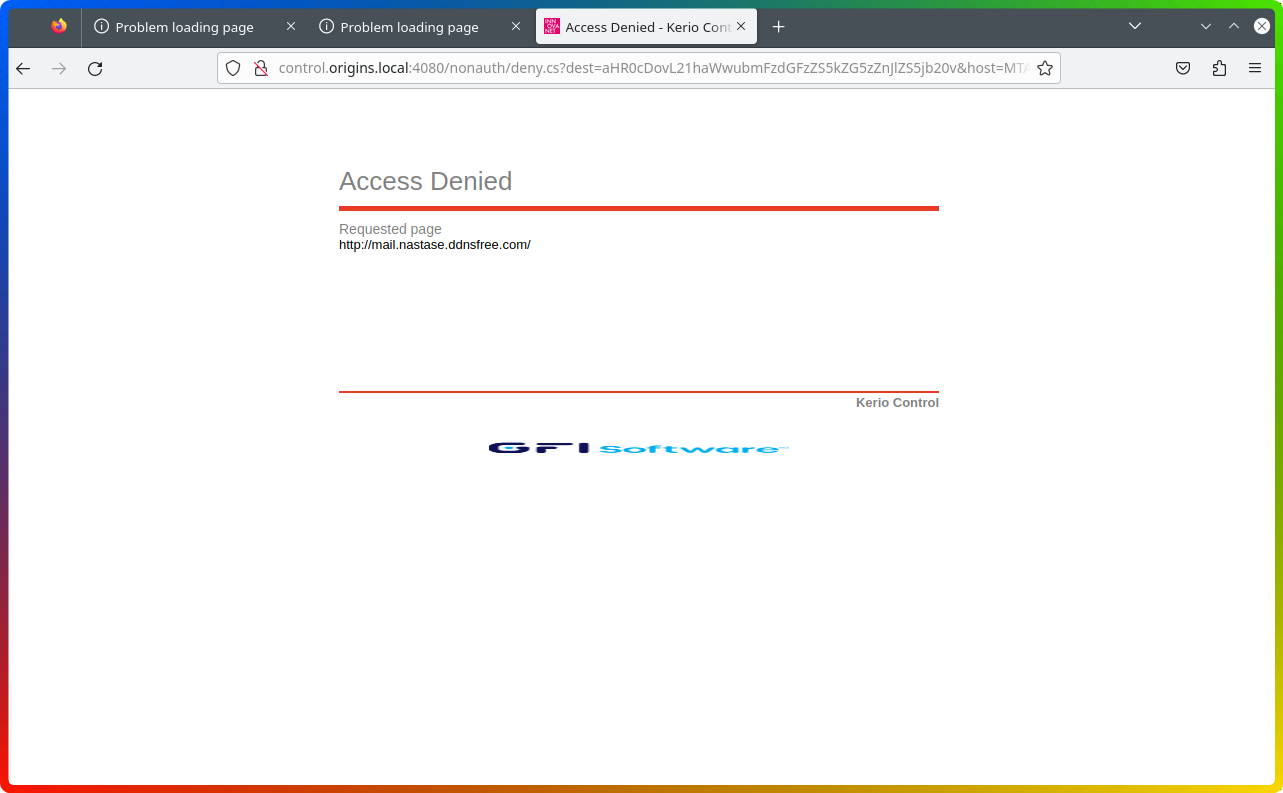Image resolution: width=1283 pixels, height=793 pixels.
Task: Bookmark this page with the star icon
Action: coord(1045,68)
